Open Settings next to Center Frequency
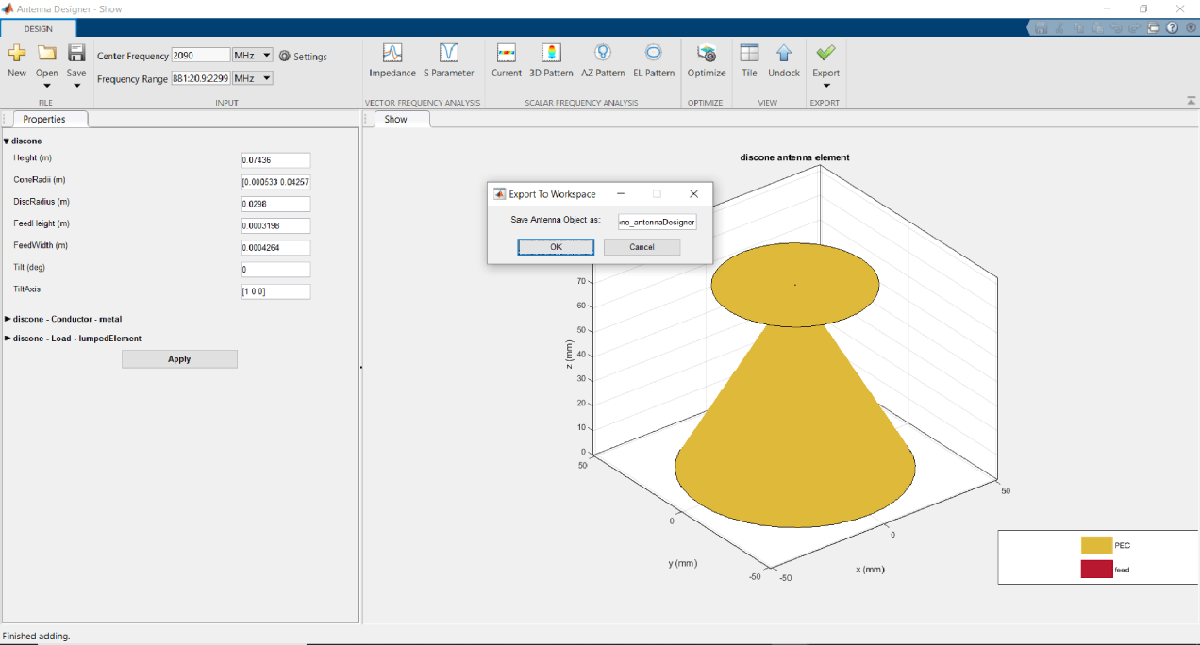Image resolution: width=1200 pixels, height=645 pixels. [x=303, y=56]
